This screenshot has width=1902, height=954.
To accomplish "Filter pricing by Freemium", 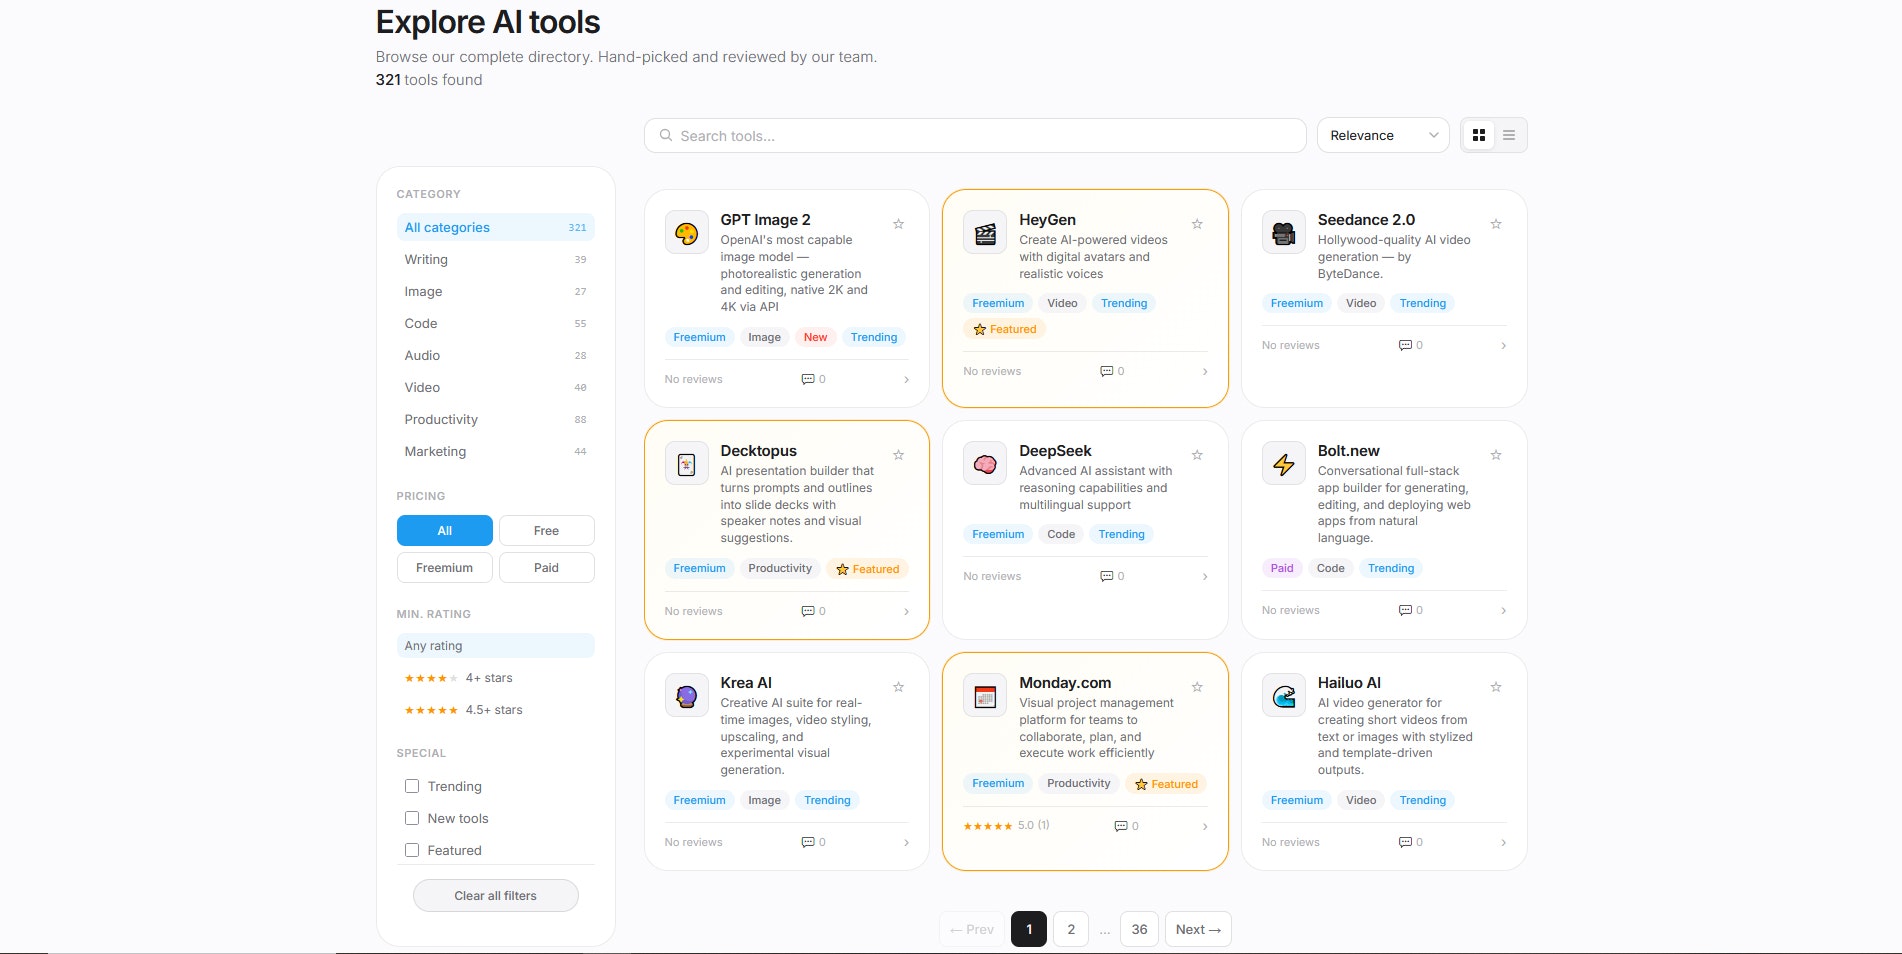I will click(445, 568).
